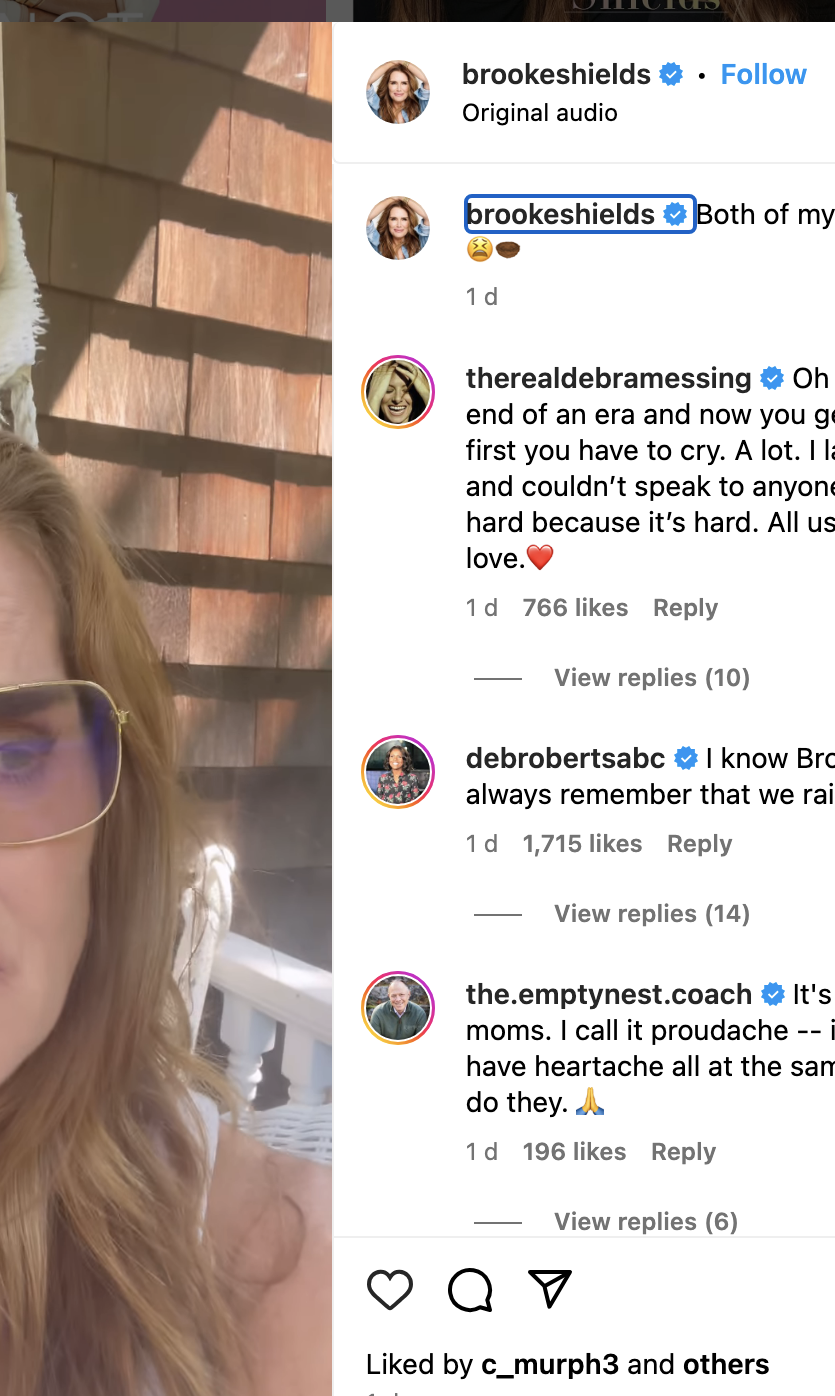Viewport: 835px width, 1396px height.
Task: Expand View replies (14)
Action: pyautogui.click(x=651, y=914)
